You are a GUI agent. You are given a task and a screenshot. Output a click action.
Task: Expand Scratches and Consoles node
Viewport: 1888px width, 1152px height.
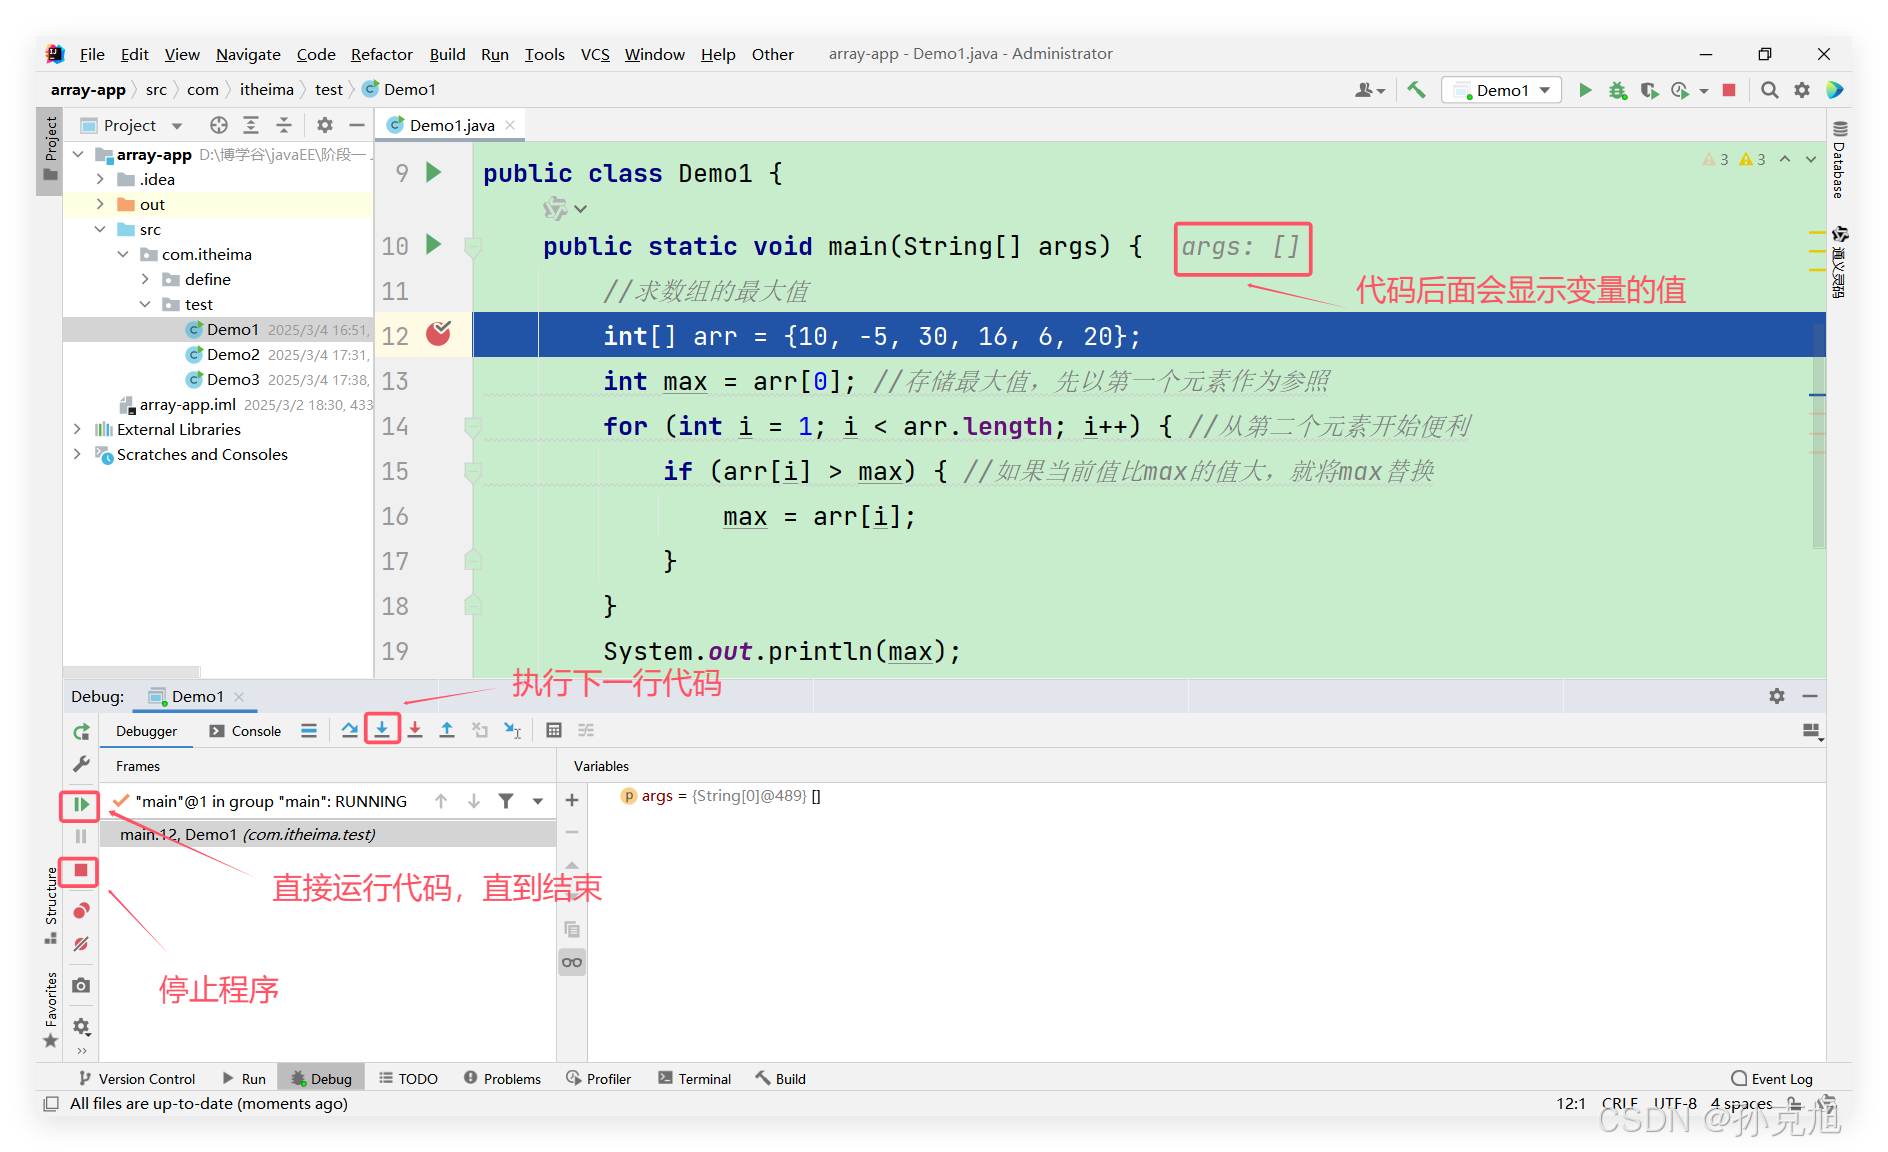77,454
